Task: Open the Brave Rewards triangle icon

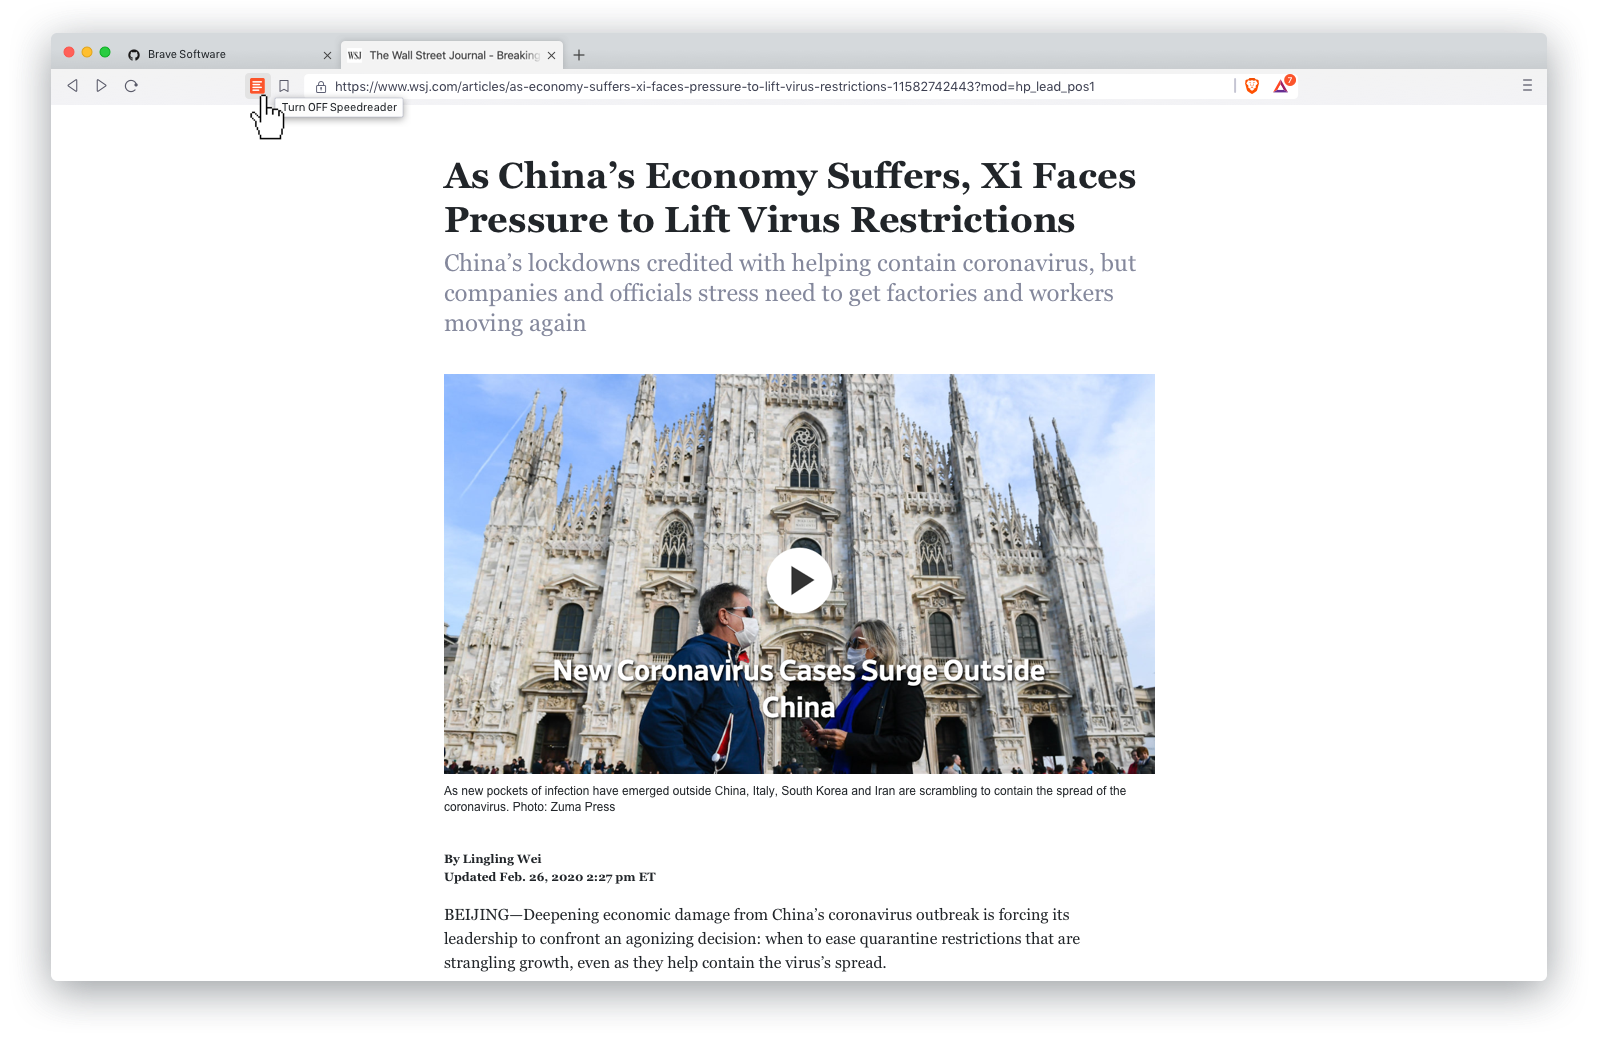Action: (1283, 85)
